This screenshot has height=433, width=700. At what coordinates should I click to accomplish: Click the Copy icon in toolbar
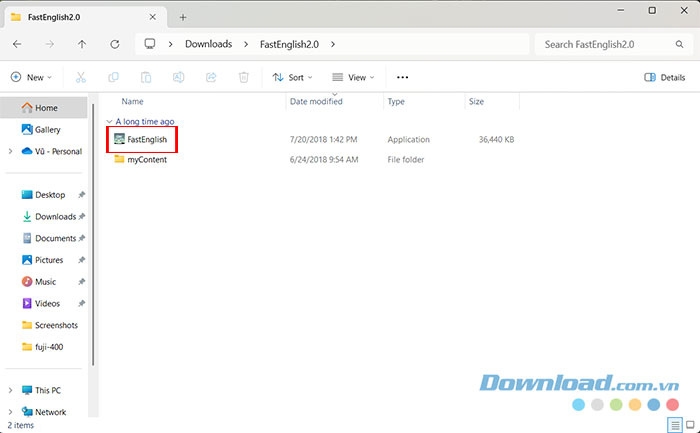(x=114, y=77)
